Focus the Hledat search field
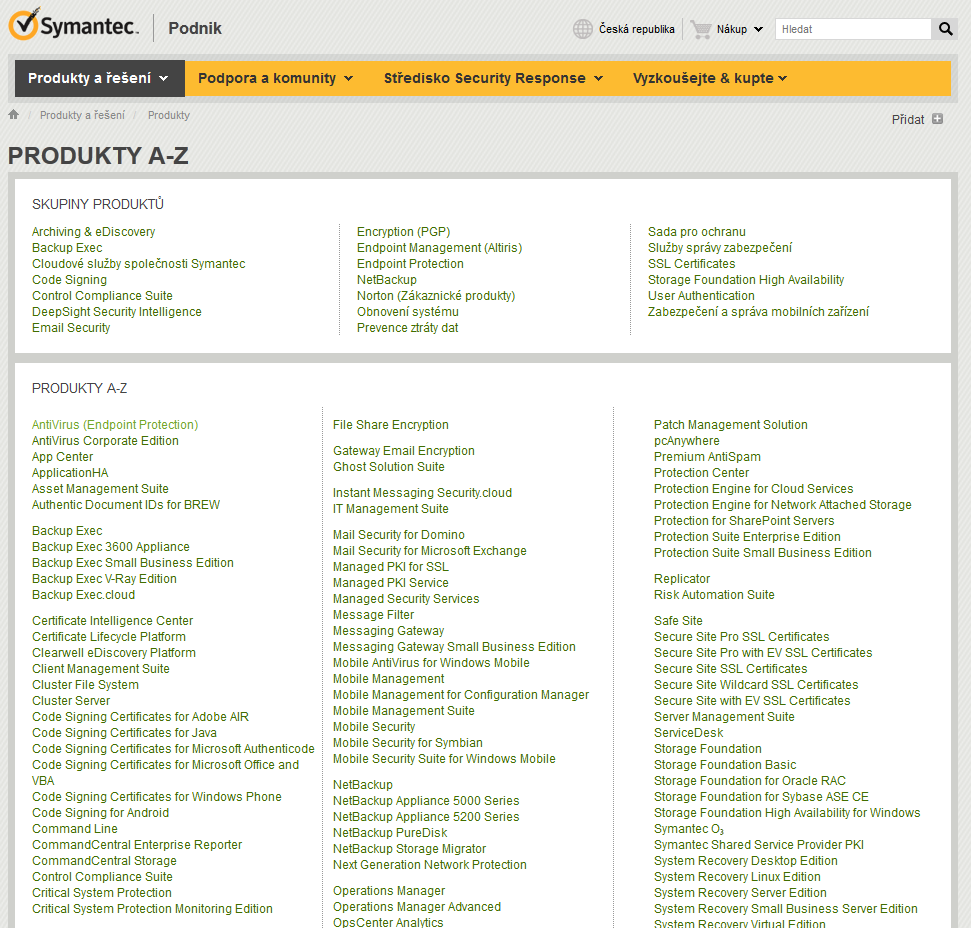Screen dimensions: 971x928 point(853,29)
